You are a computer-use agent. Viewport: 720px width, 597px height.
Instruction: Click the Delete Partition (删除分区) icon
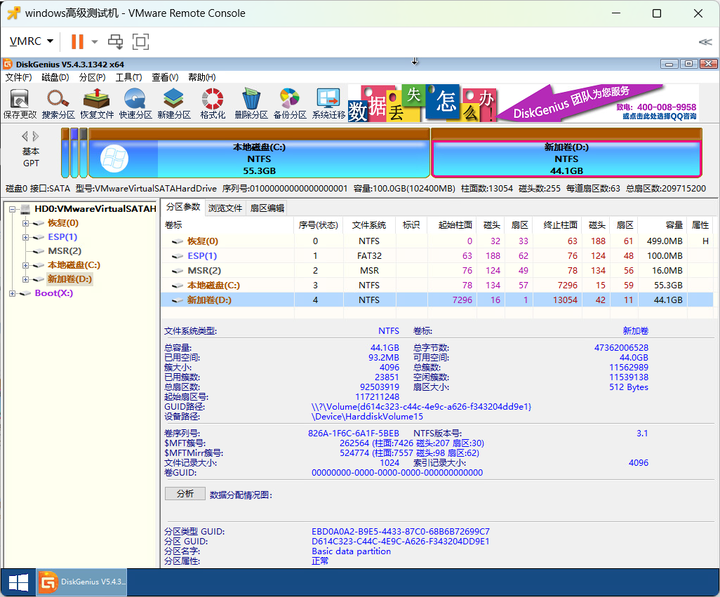click(251, 104)
